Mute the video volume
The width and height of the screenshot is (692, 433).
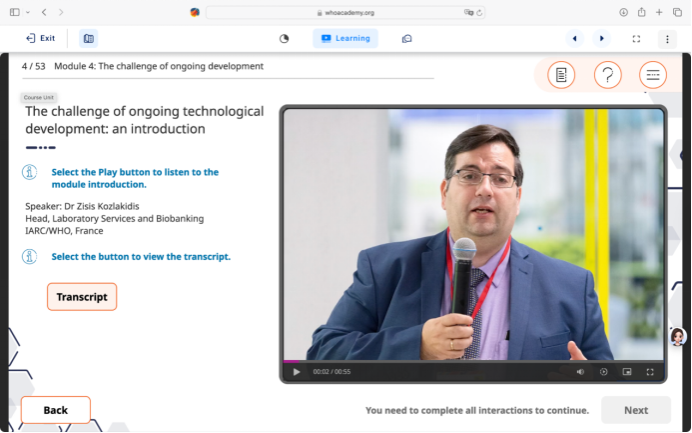[x=580, y=372]
